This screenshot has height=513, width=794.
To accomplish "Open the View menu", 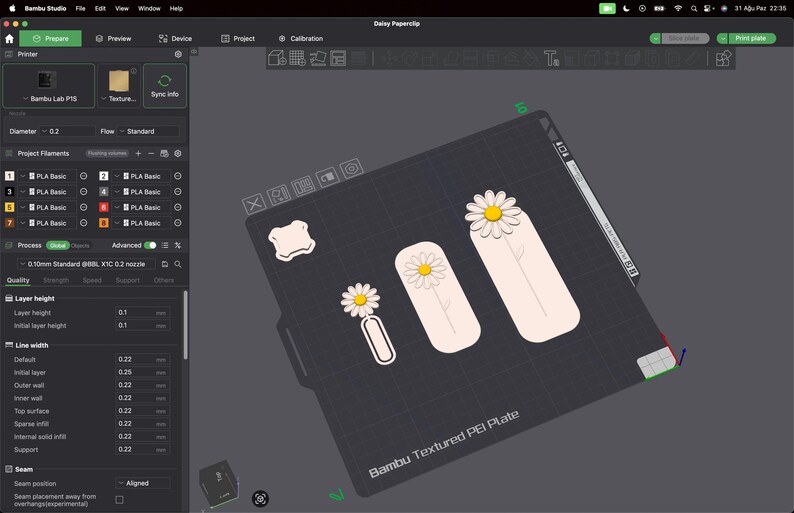I will [122, 9].
